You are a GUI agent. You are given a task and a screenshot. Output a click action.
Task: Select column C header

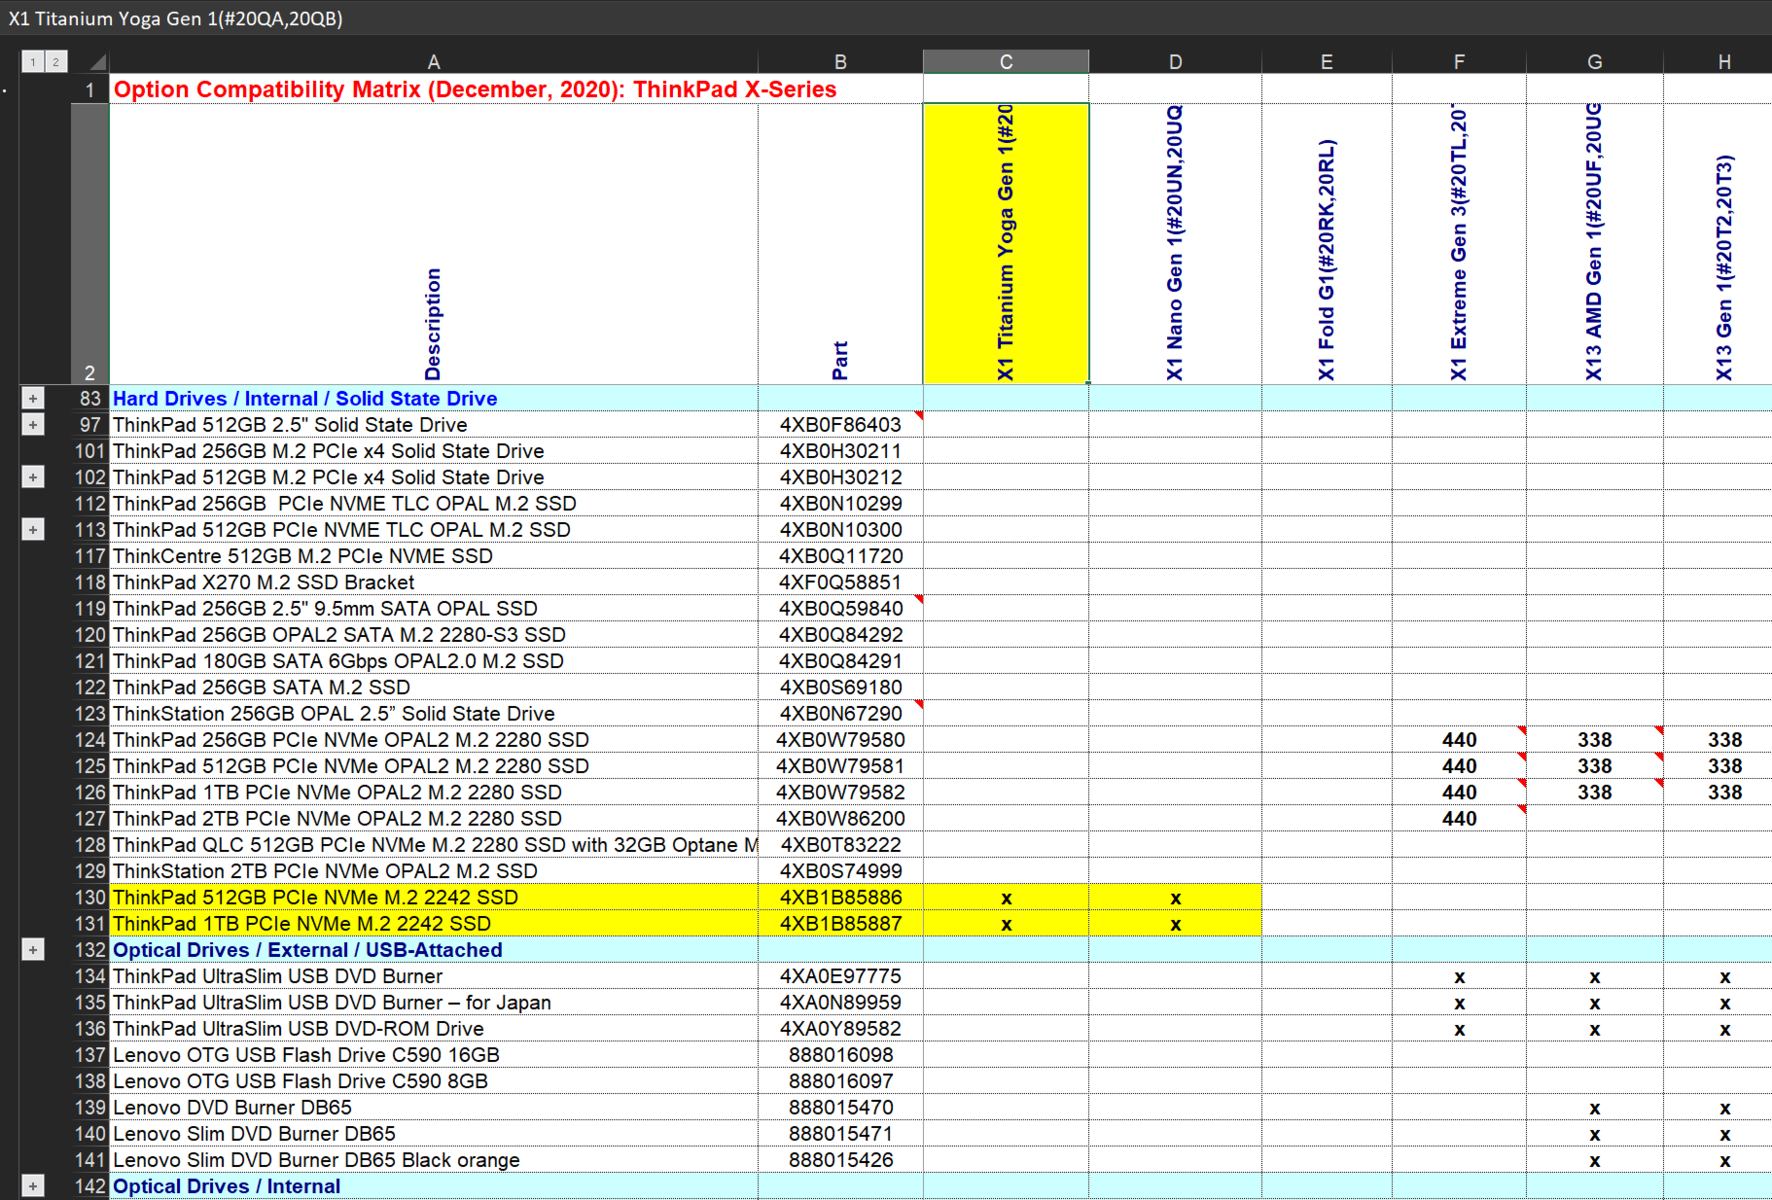coord(1006,62)
